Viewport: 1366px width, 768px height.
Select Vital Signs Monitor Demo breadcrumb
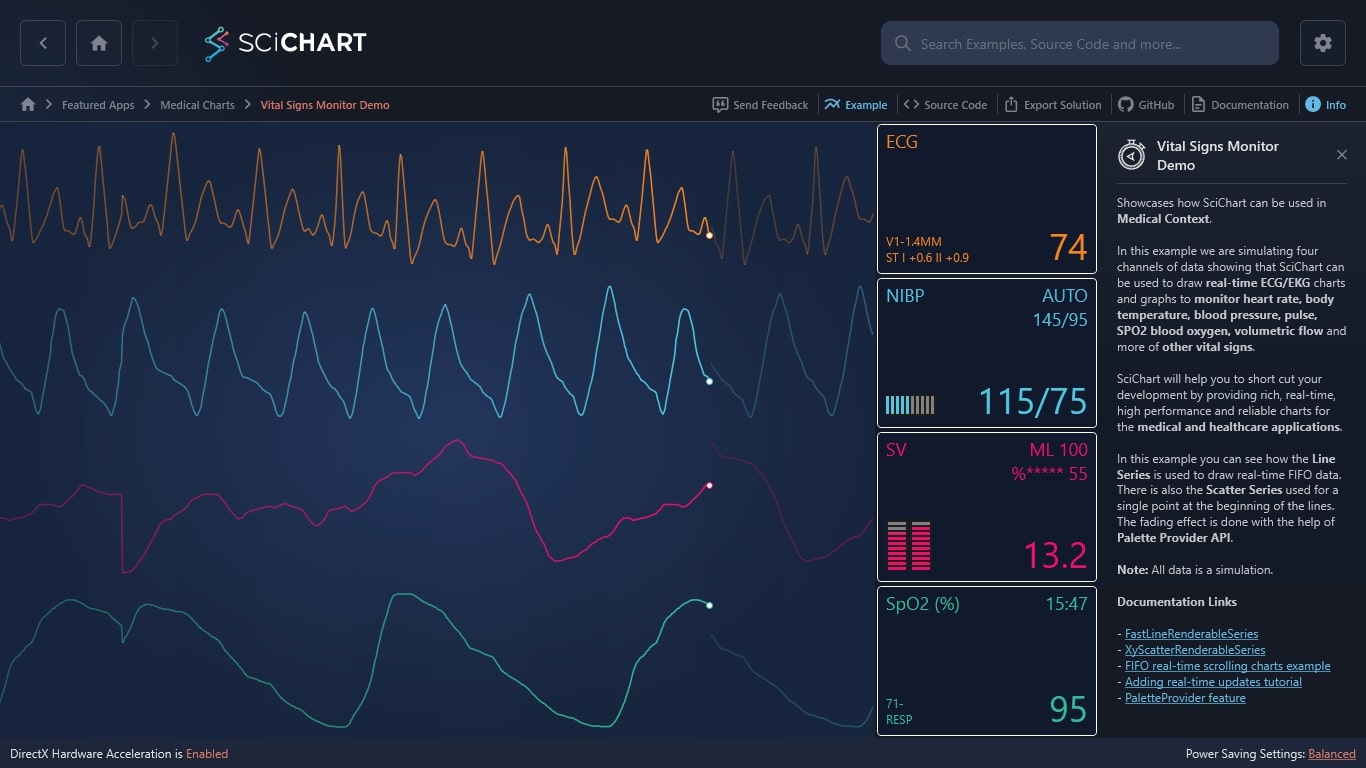(325, 105)
